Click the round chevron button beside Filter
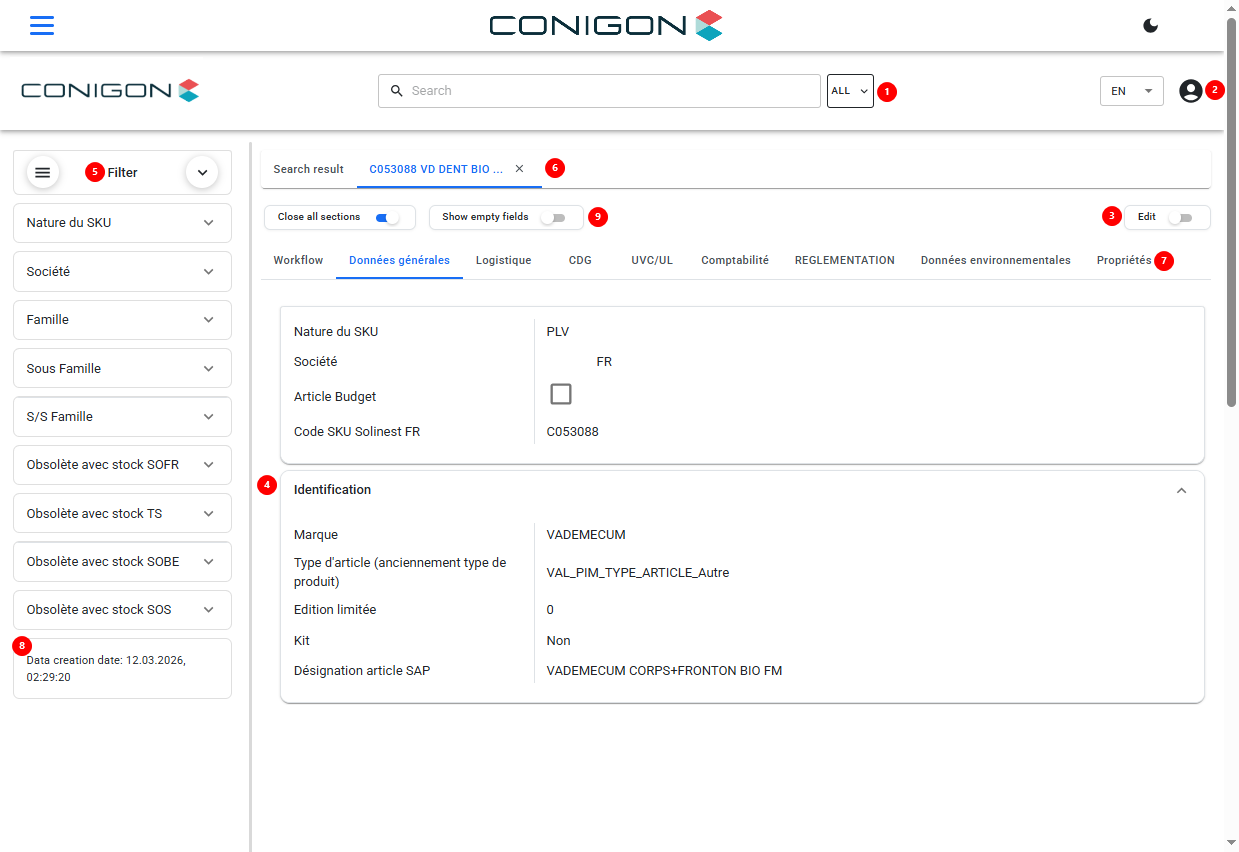 [202, 173]
